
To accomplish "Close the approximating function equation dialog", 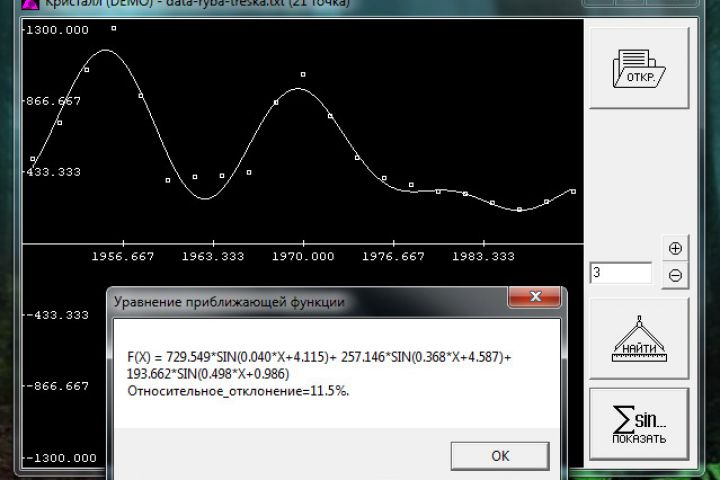I will (534, 297).
